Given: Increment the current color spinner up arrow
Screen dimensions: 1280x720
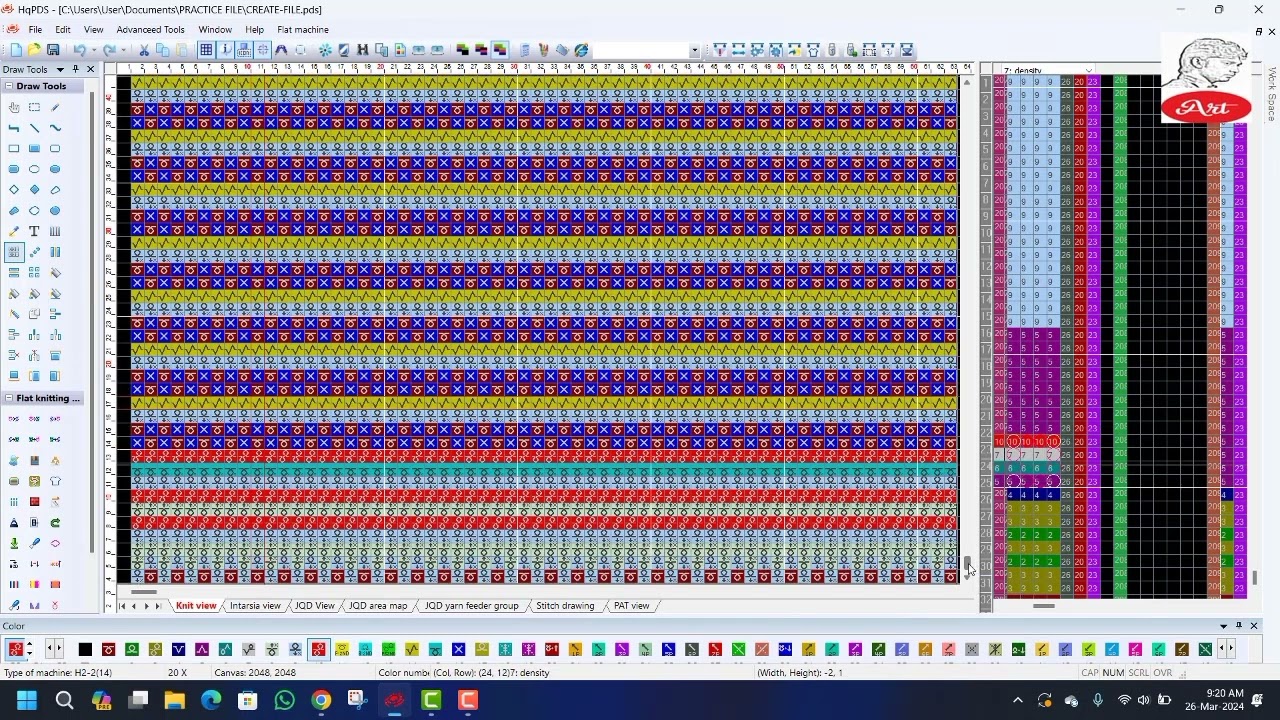Looking at the screenshot, I should [x=29, y=646].
